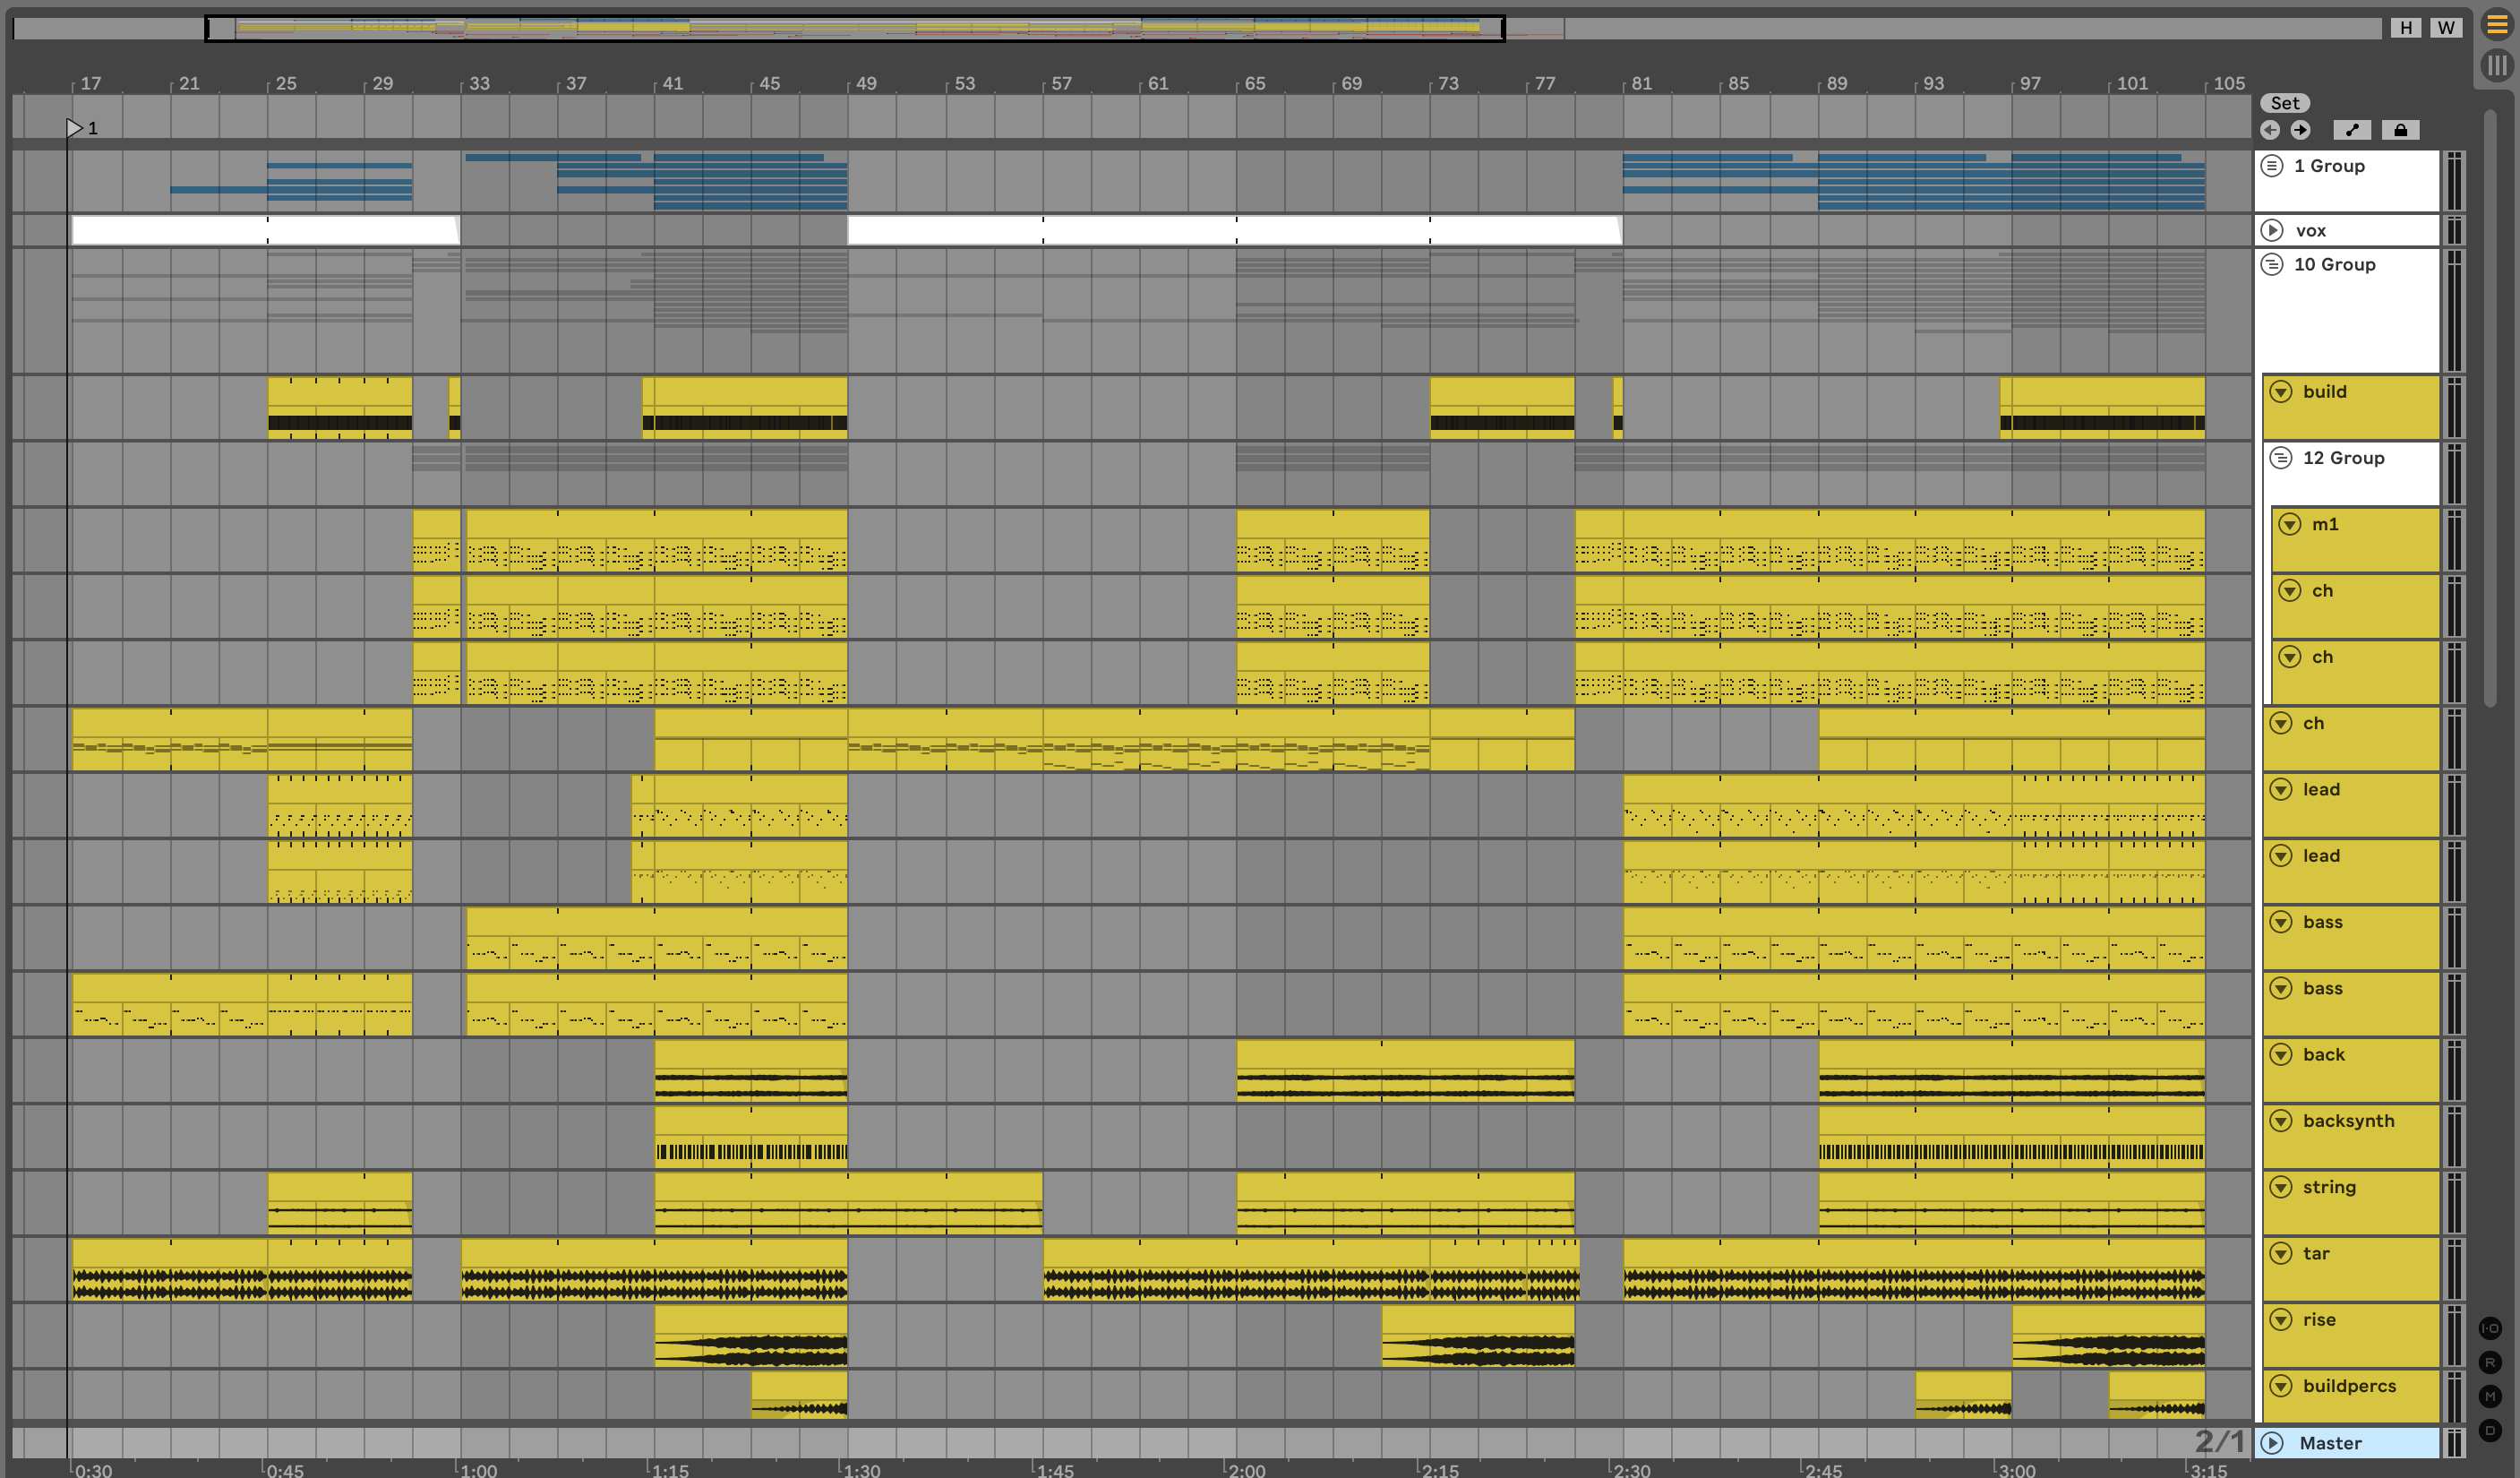This screenshot has width=2520, height=1478.
Task: Switch to Session view selector icon
Action: 2497,66
